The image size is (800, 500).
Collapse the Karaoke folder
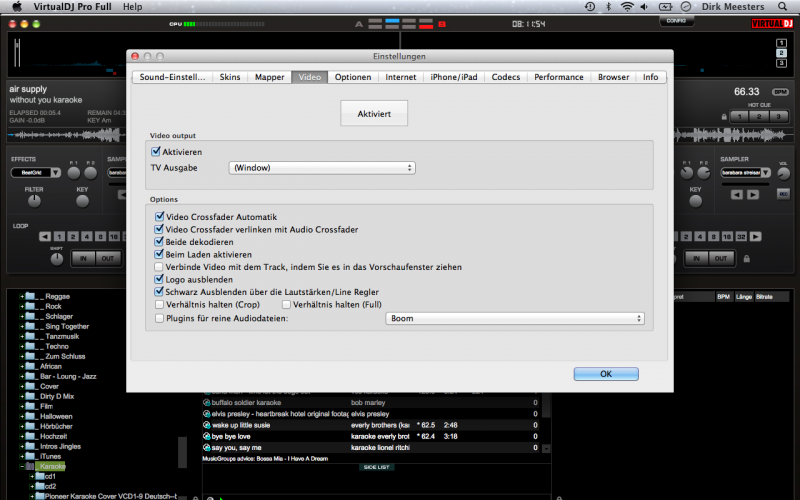pos(22,466)
